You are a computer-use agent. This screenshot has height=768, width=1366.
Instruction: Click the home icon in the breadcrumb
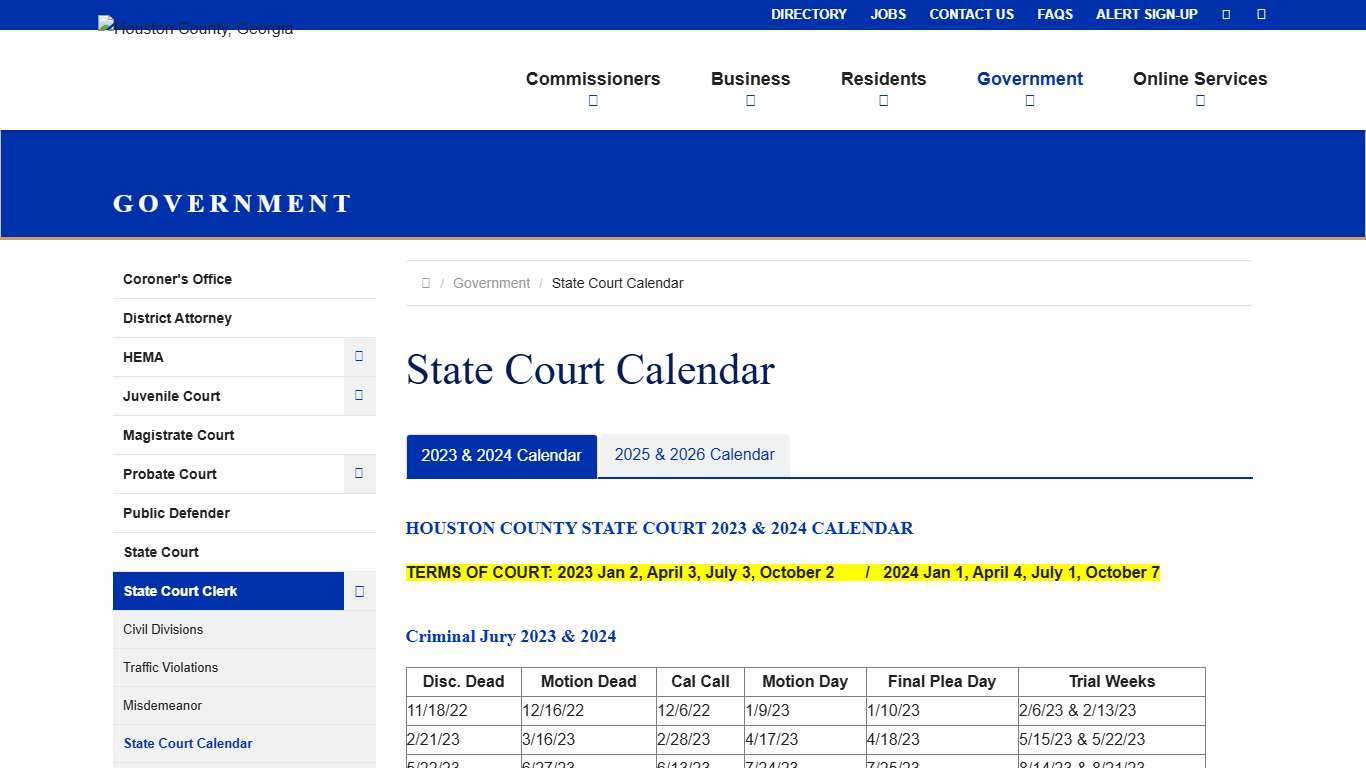[x=426, y=283]
